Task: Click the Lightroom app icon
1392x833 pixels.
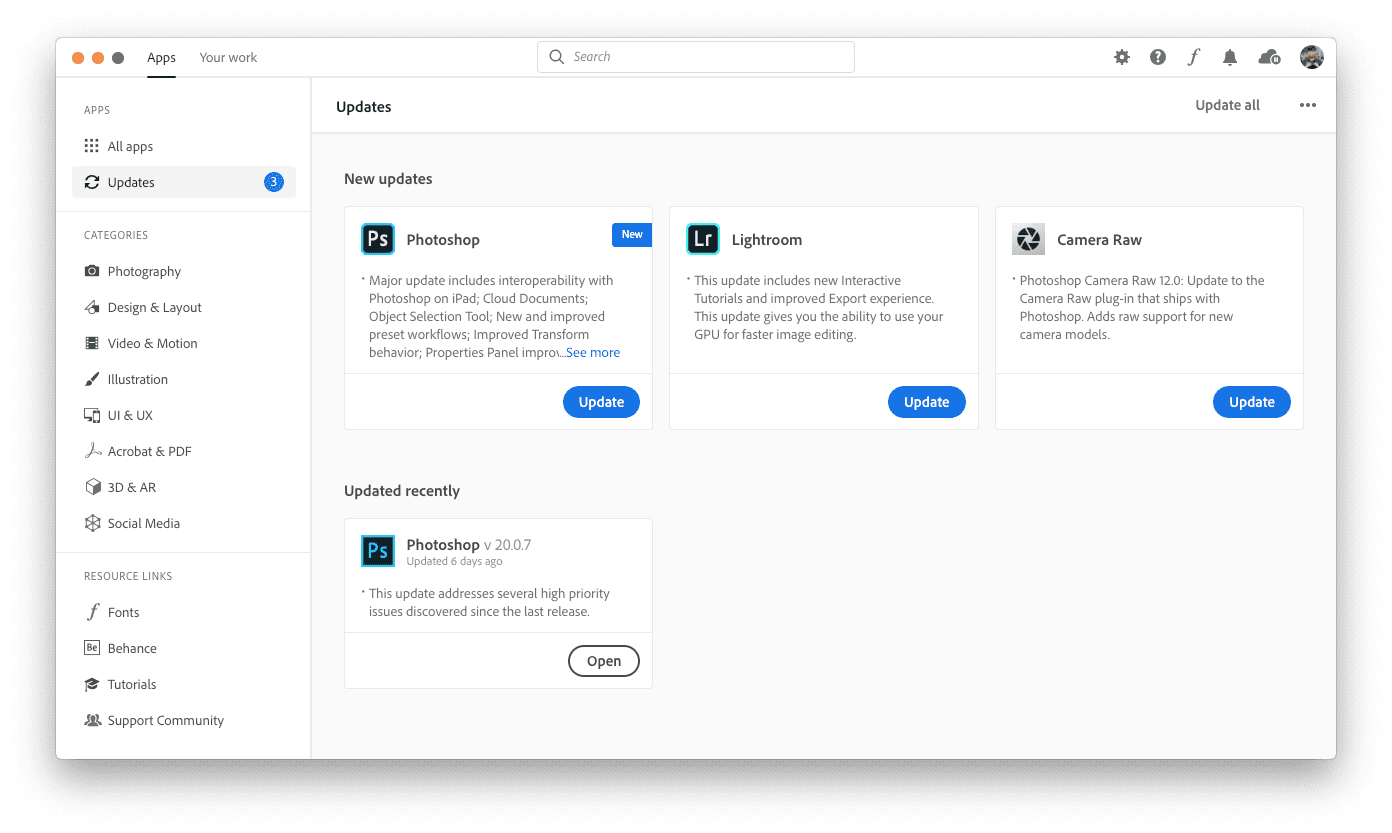Action: (x=703, y=239)
